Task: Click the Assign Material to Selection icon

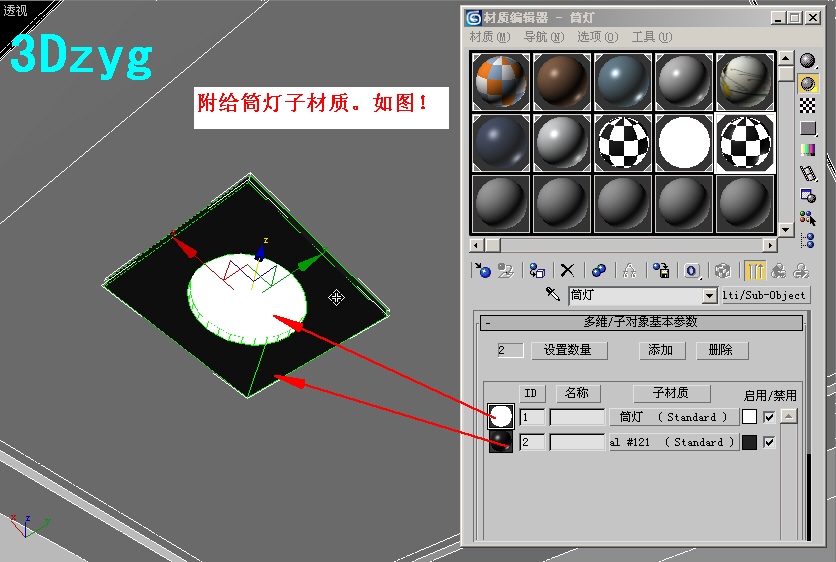Action: click(x=537, y=270)
